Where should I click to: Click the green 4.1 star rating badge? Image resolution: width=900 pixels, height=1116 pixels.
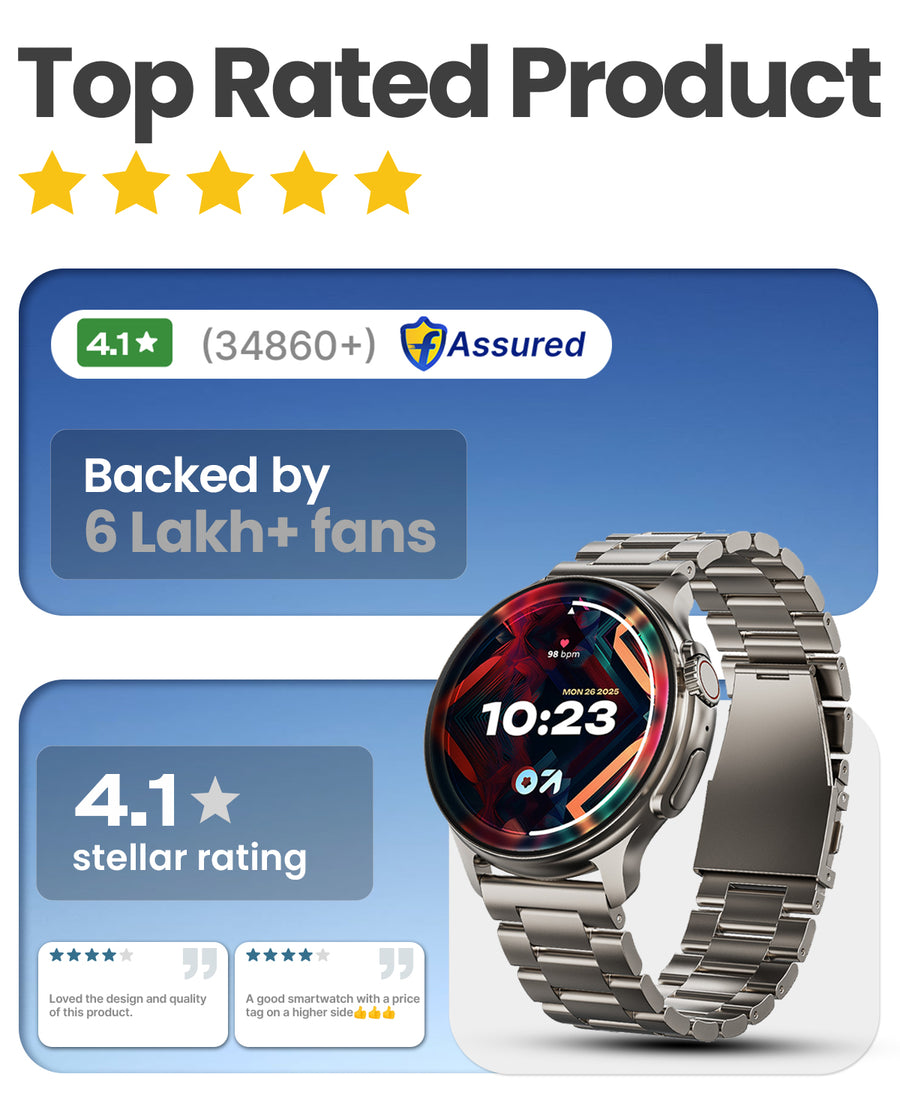(x=125, y=343)
